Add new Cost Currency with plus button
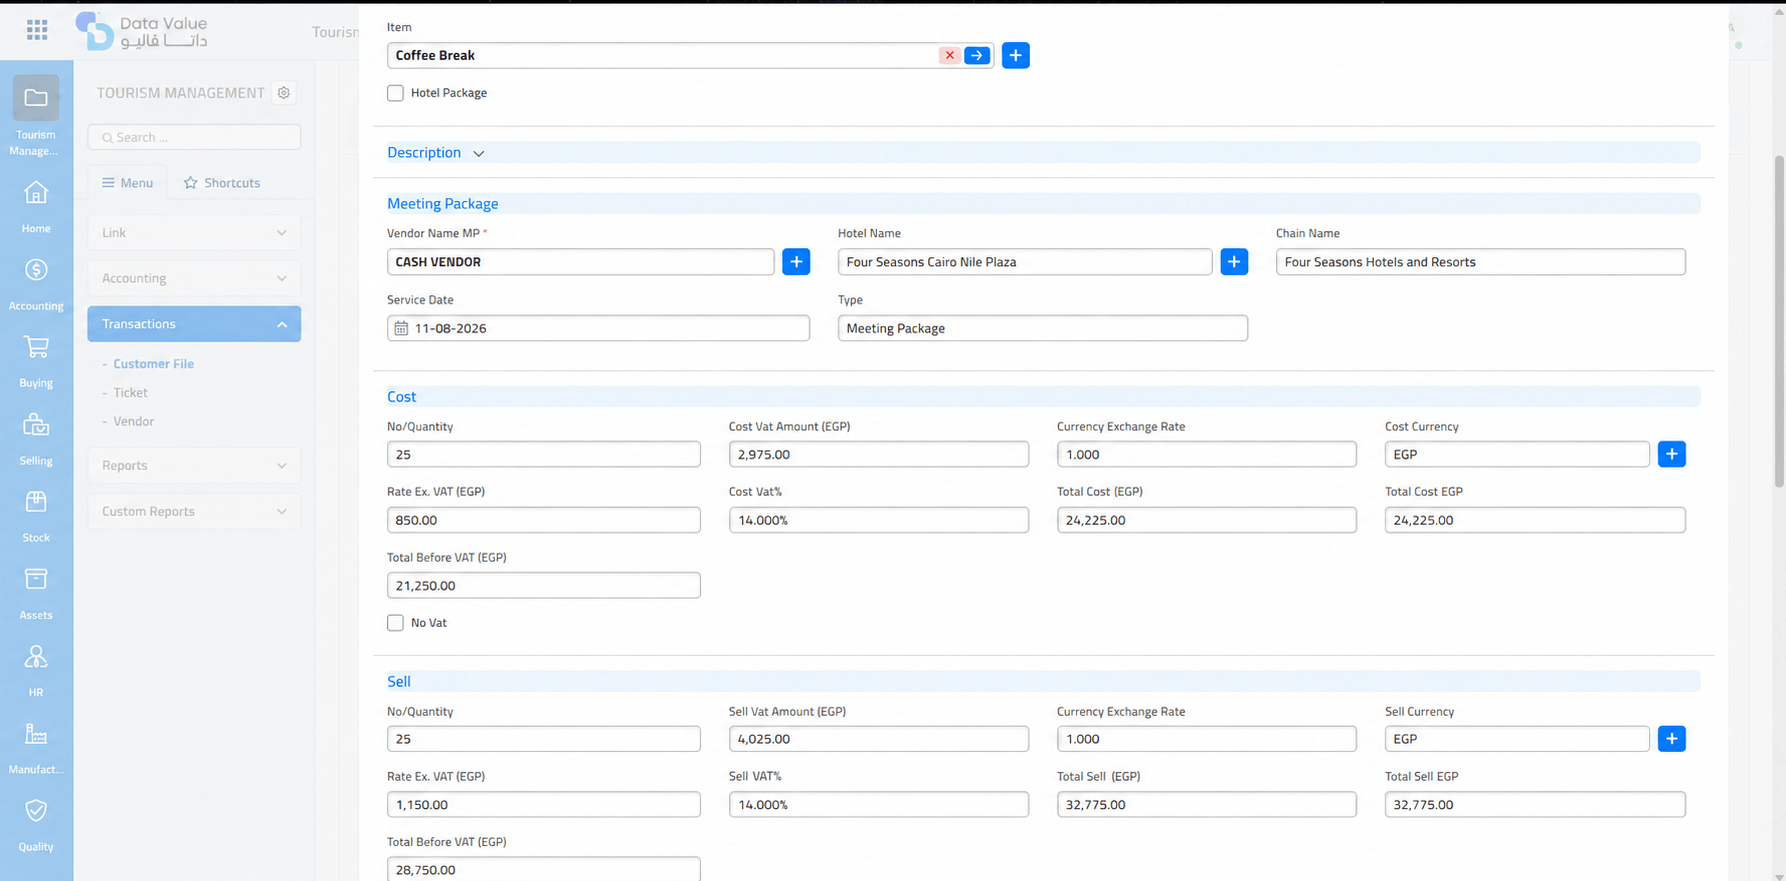Image resolution: width=1786 pixels, height=881 pixels. click(1671, 454)
